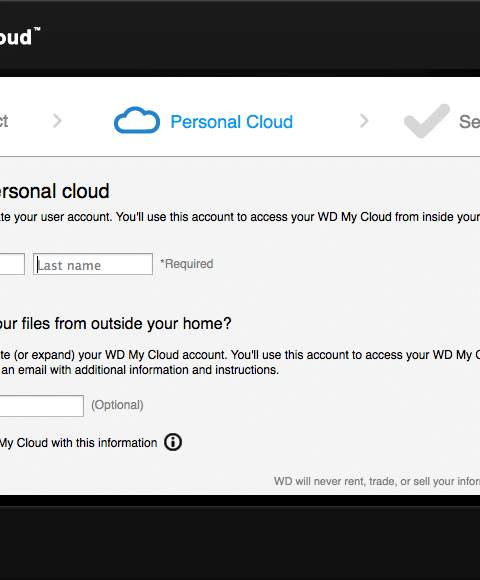Click the chevron arrow before Personal Cloud
480x580 pixels.
click(x=57, y=121)
